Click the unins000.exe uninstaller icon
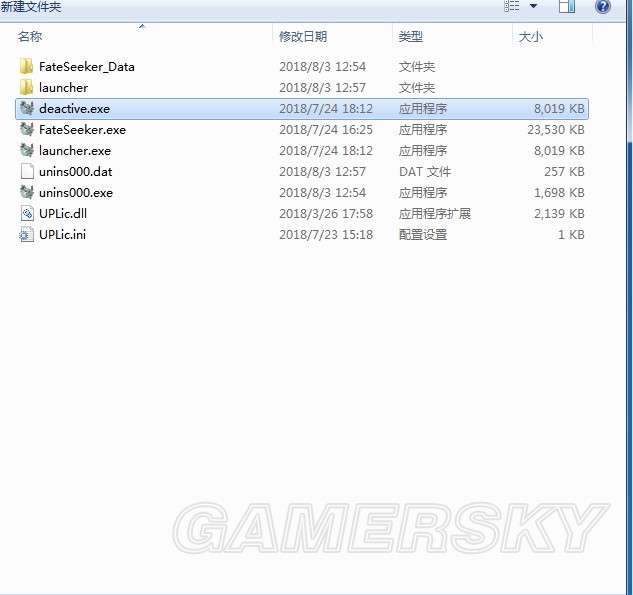 pos(27,192)
